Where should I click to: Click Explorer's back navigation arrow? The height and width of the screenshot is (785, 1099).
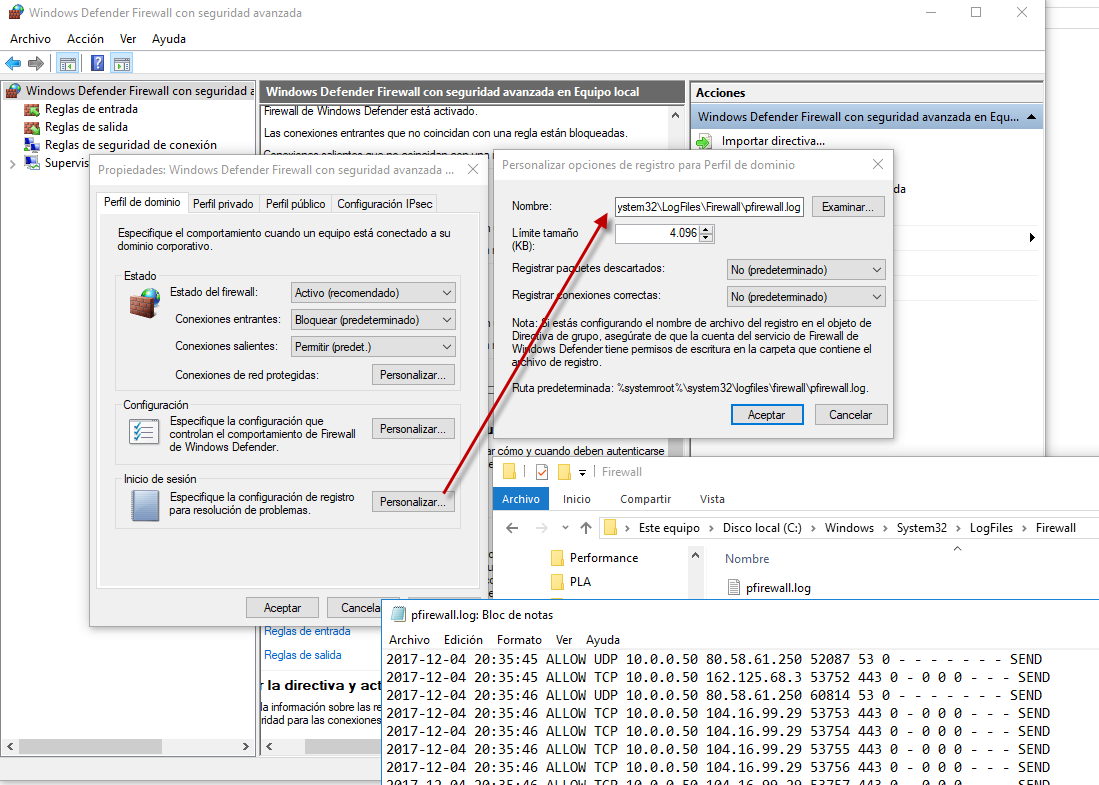click(x=512, y=528)
